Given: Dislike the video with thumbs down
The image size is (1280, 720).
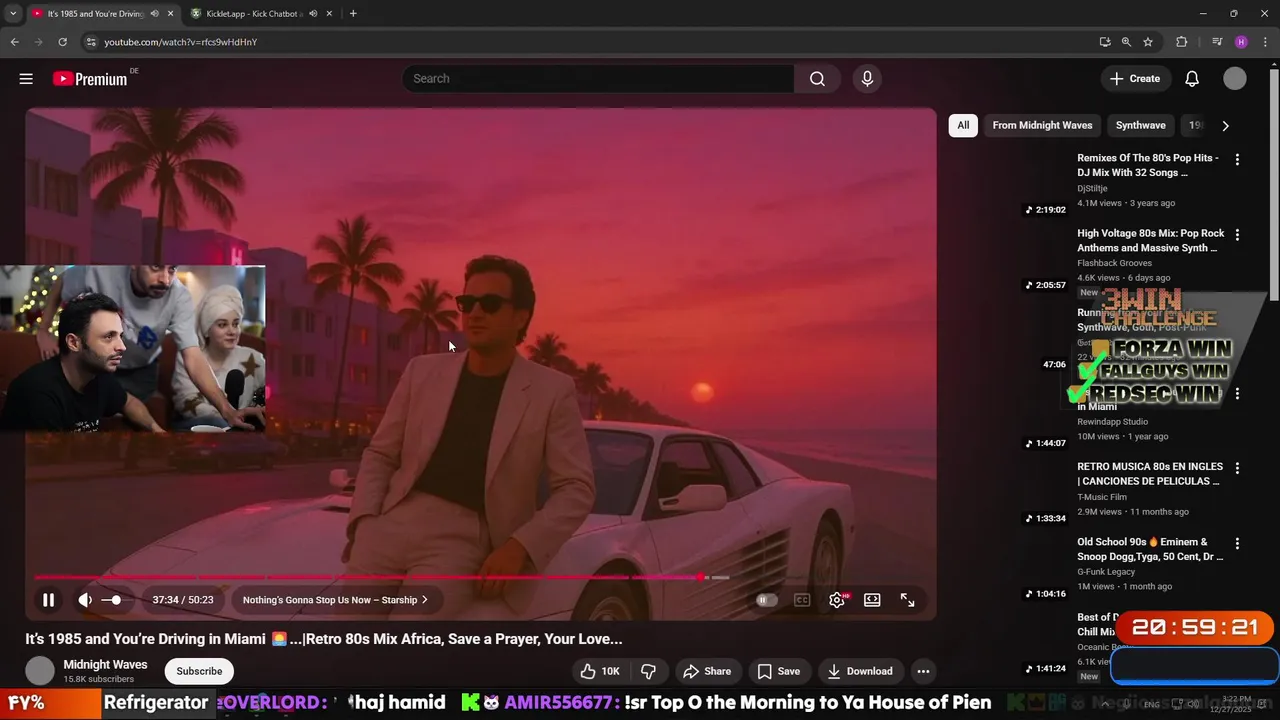Looking at the screenshot, I should tap(648, 671).
